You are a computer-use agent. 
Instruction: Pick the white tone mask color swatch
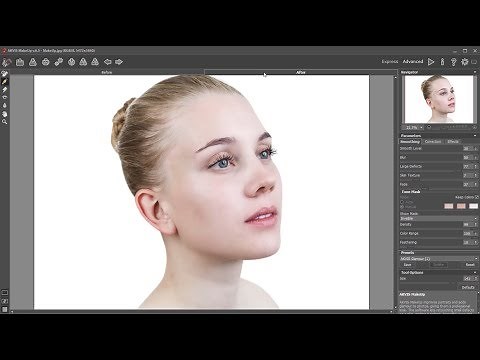click(473, 206)
